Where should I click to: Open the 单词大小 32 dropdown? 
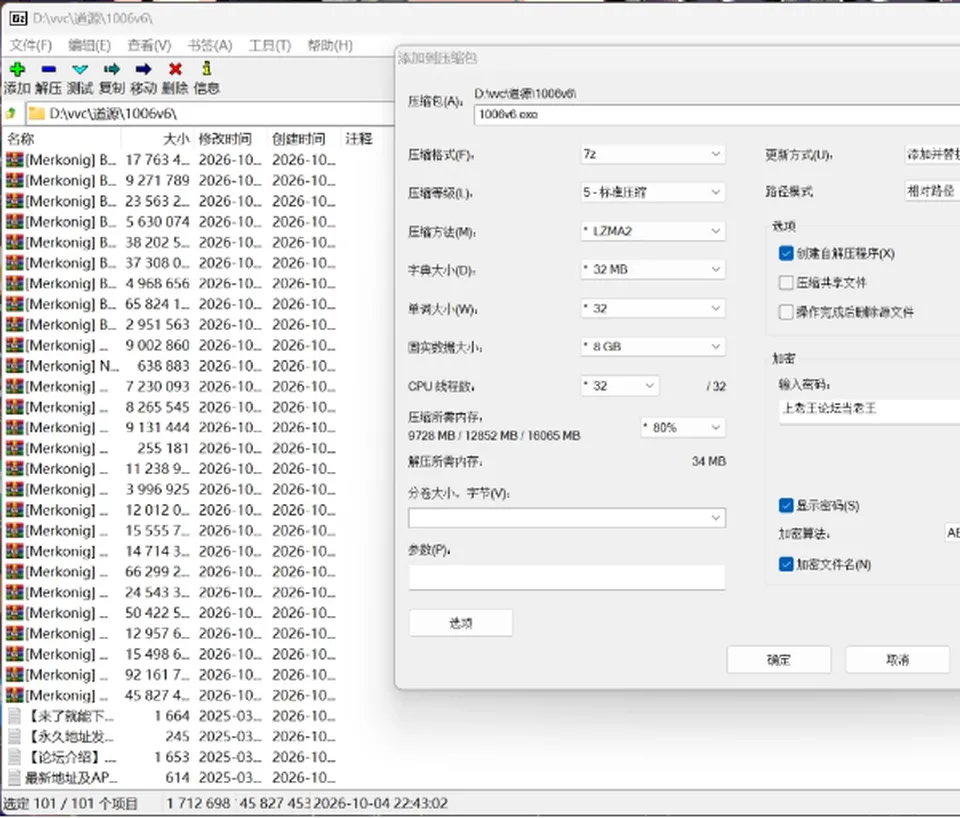[x=653, y=308]
